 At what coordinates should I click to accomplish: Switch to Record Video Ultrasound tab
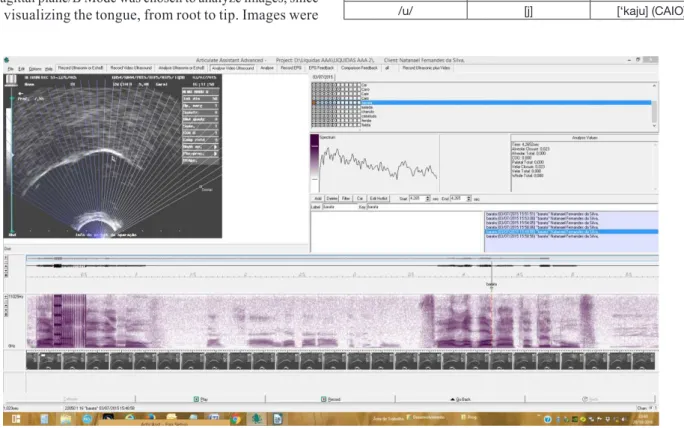coord(131,68)
